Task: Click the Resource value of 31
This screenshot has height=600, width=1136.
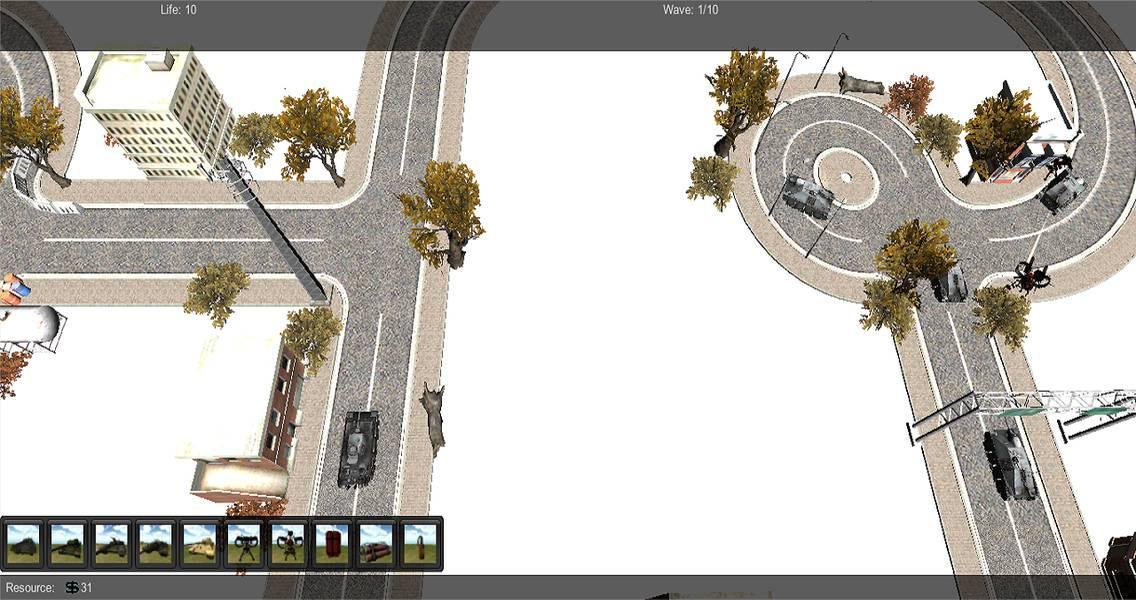Action: pos(88,585)
